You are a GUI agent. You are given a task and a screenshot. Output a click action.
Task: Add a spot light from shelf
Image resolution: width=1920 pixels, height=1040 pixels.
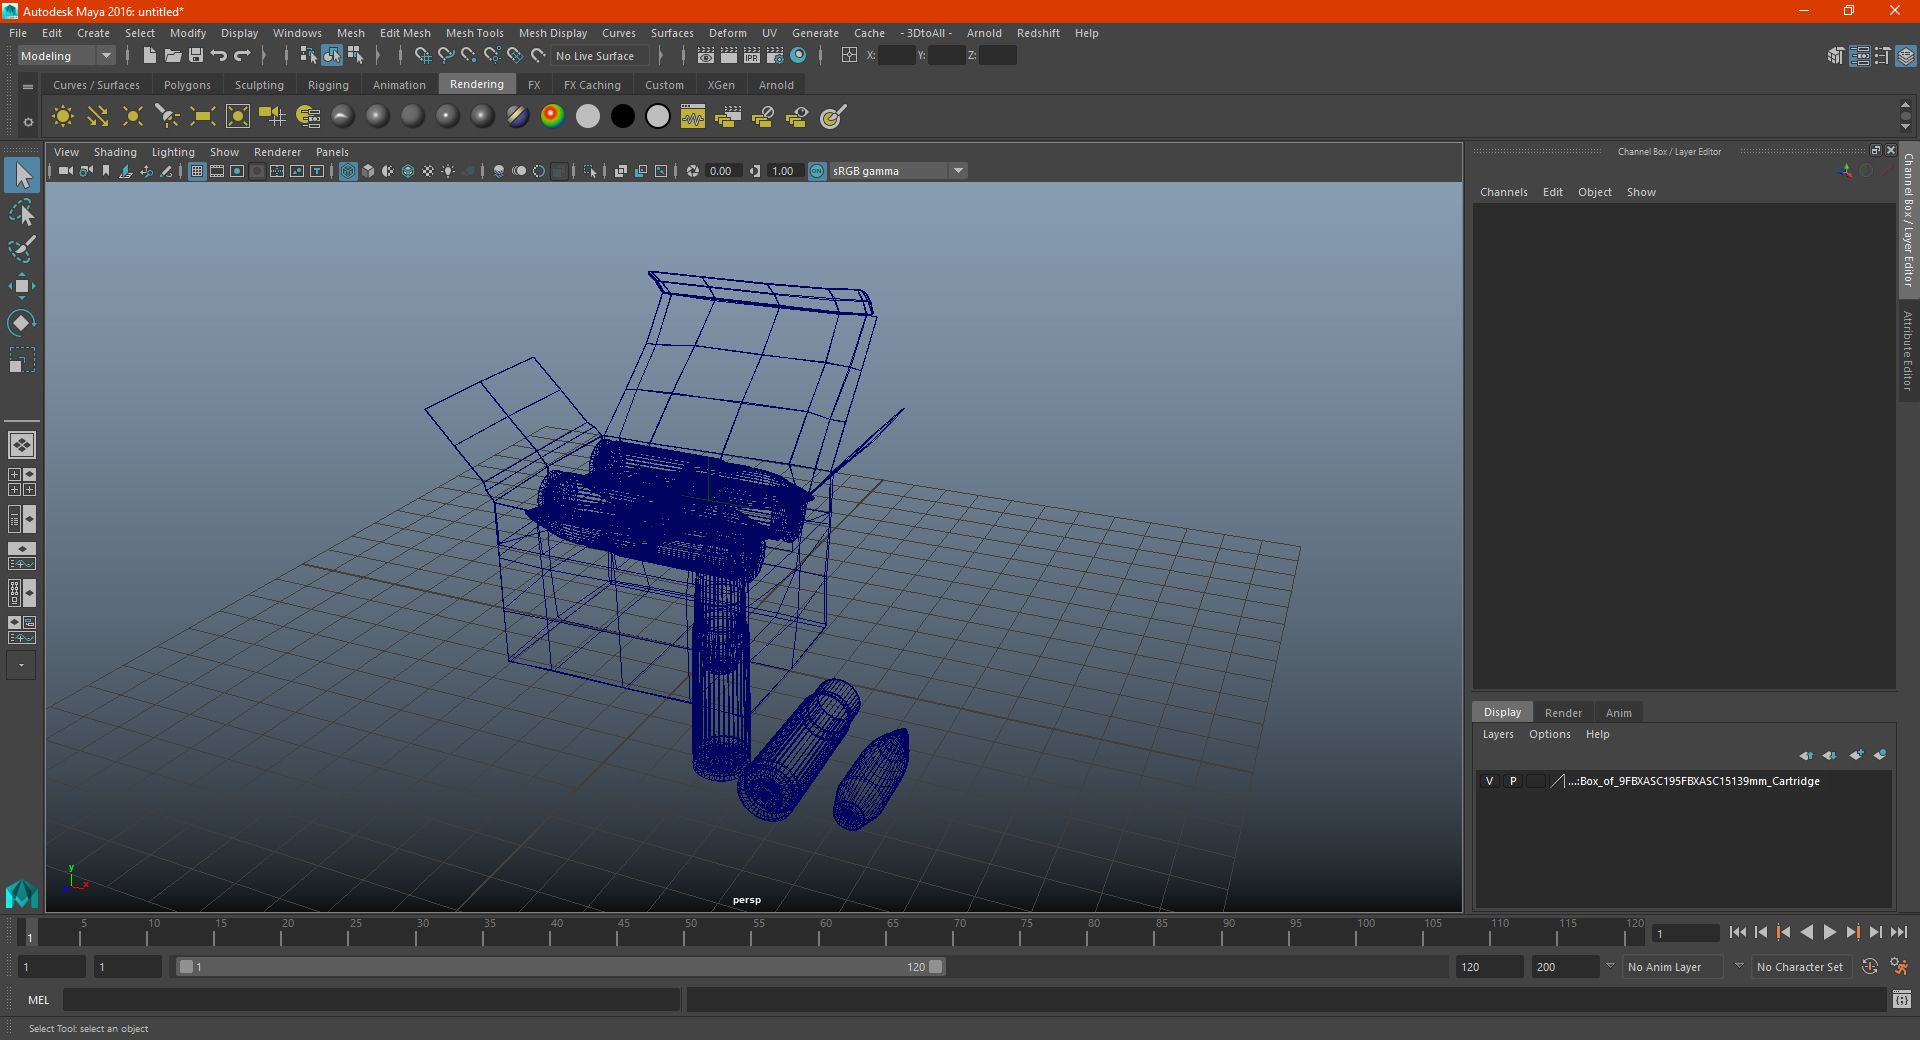click(x=168, y=117)
